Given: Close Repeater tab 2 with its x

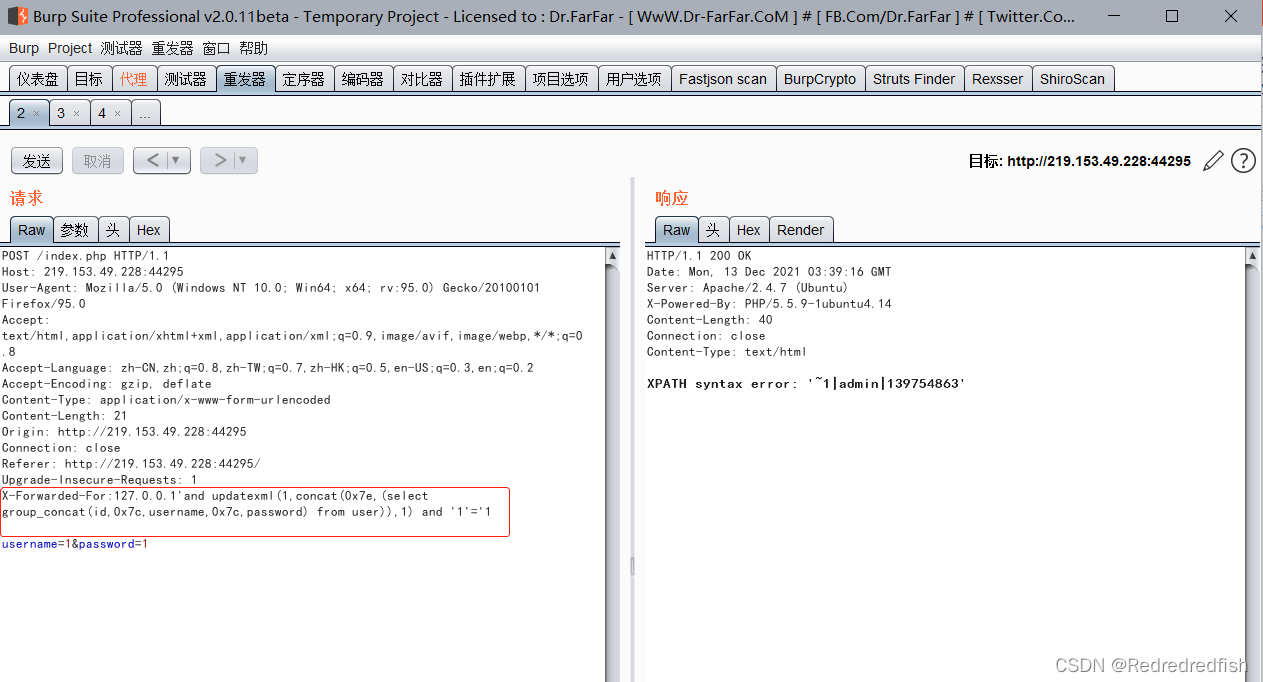Looking at the screenshot, I should click(x=37, y=114).
